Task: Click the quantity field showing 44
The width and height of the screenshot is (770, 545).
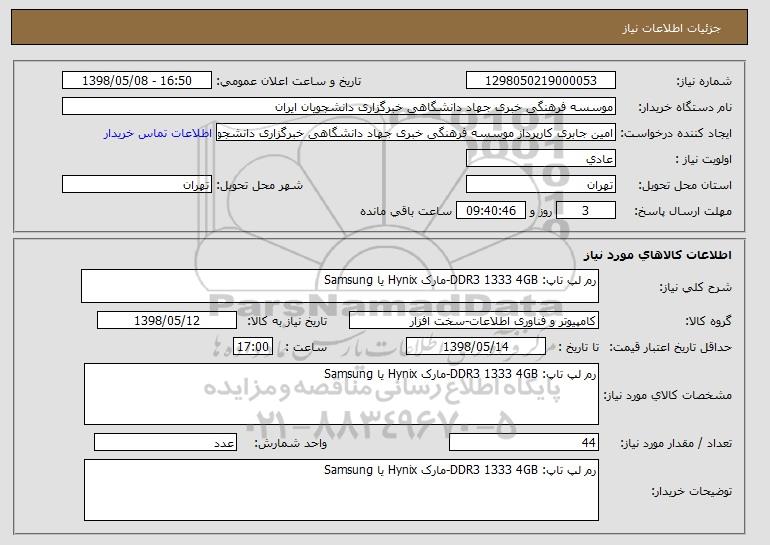Action: pos(524,442)
